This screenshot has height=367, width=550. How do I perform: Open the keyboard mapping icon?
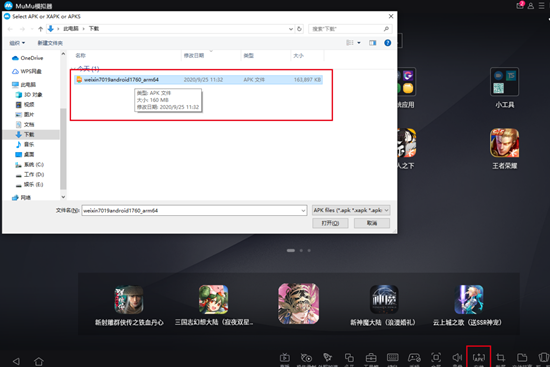[393, 358]
